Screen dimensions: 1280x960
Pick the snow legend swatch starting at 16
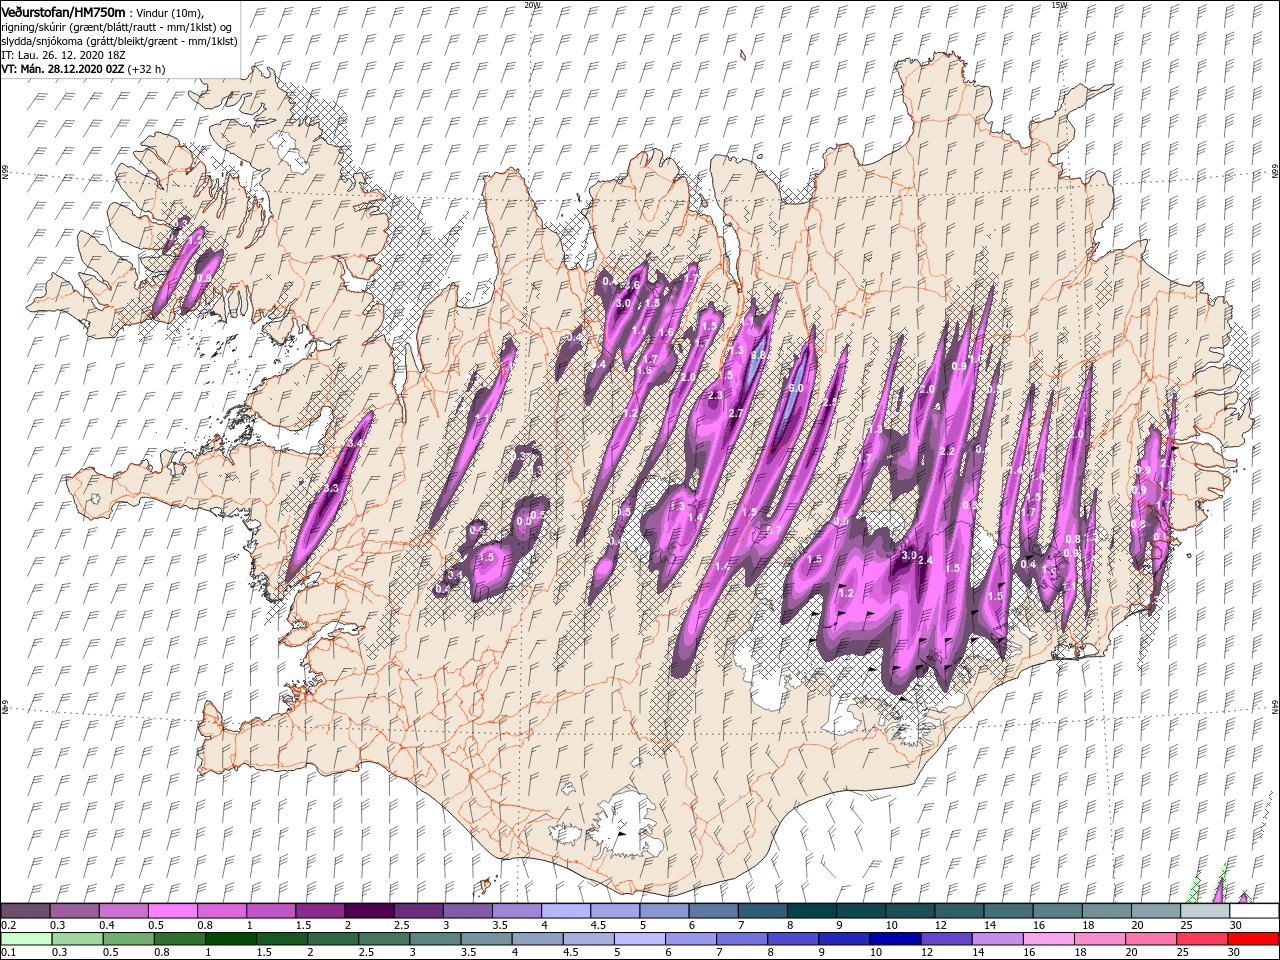1057,911
